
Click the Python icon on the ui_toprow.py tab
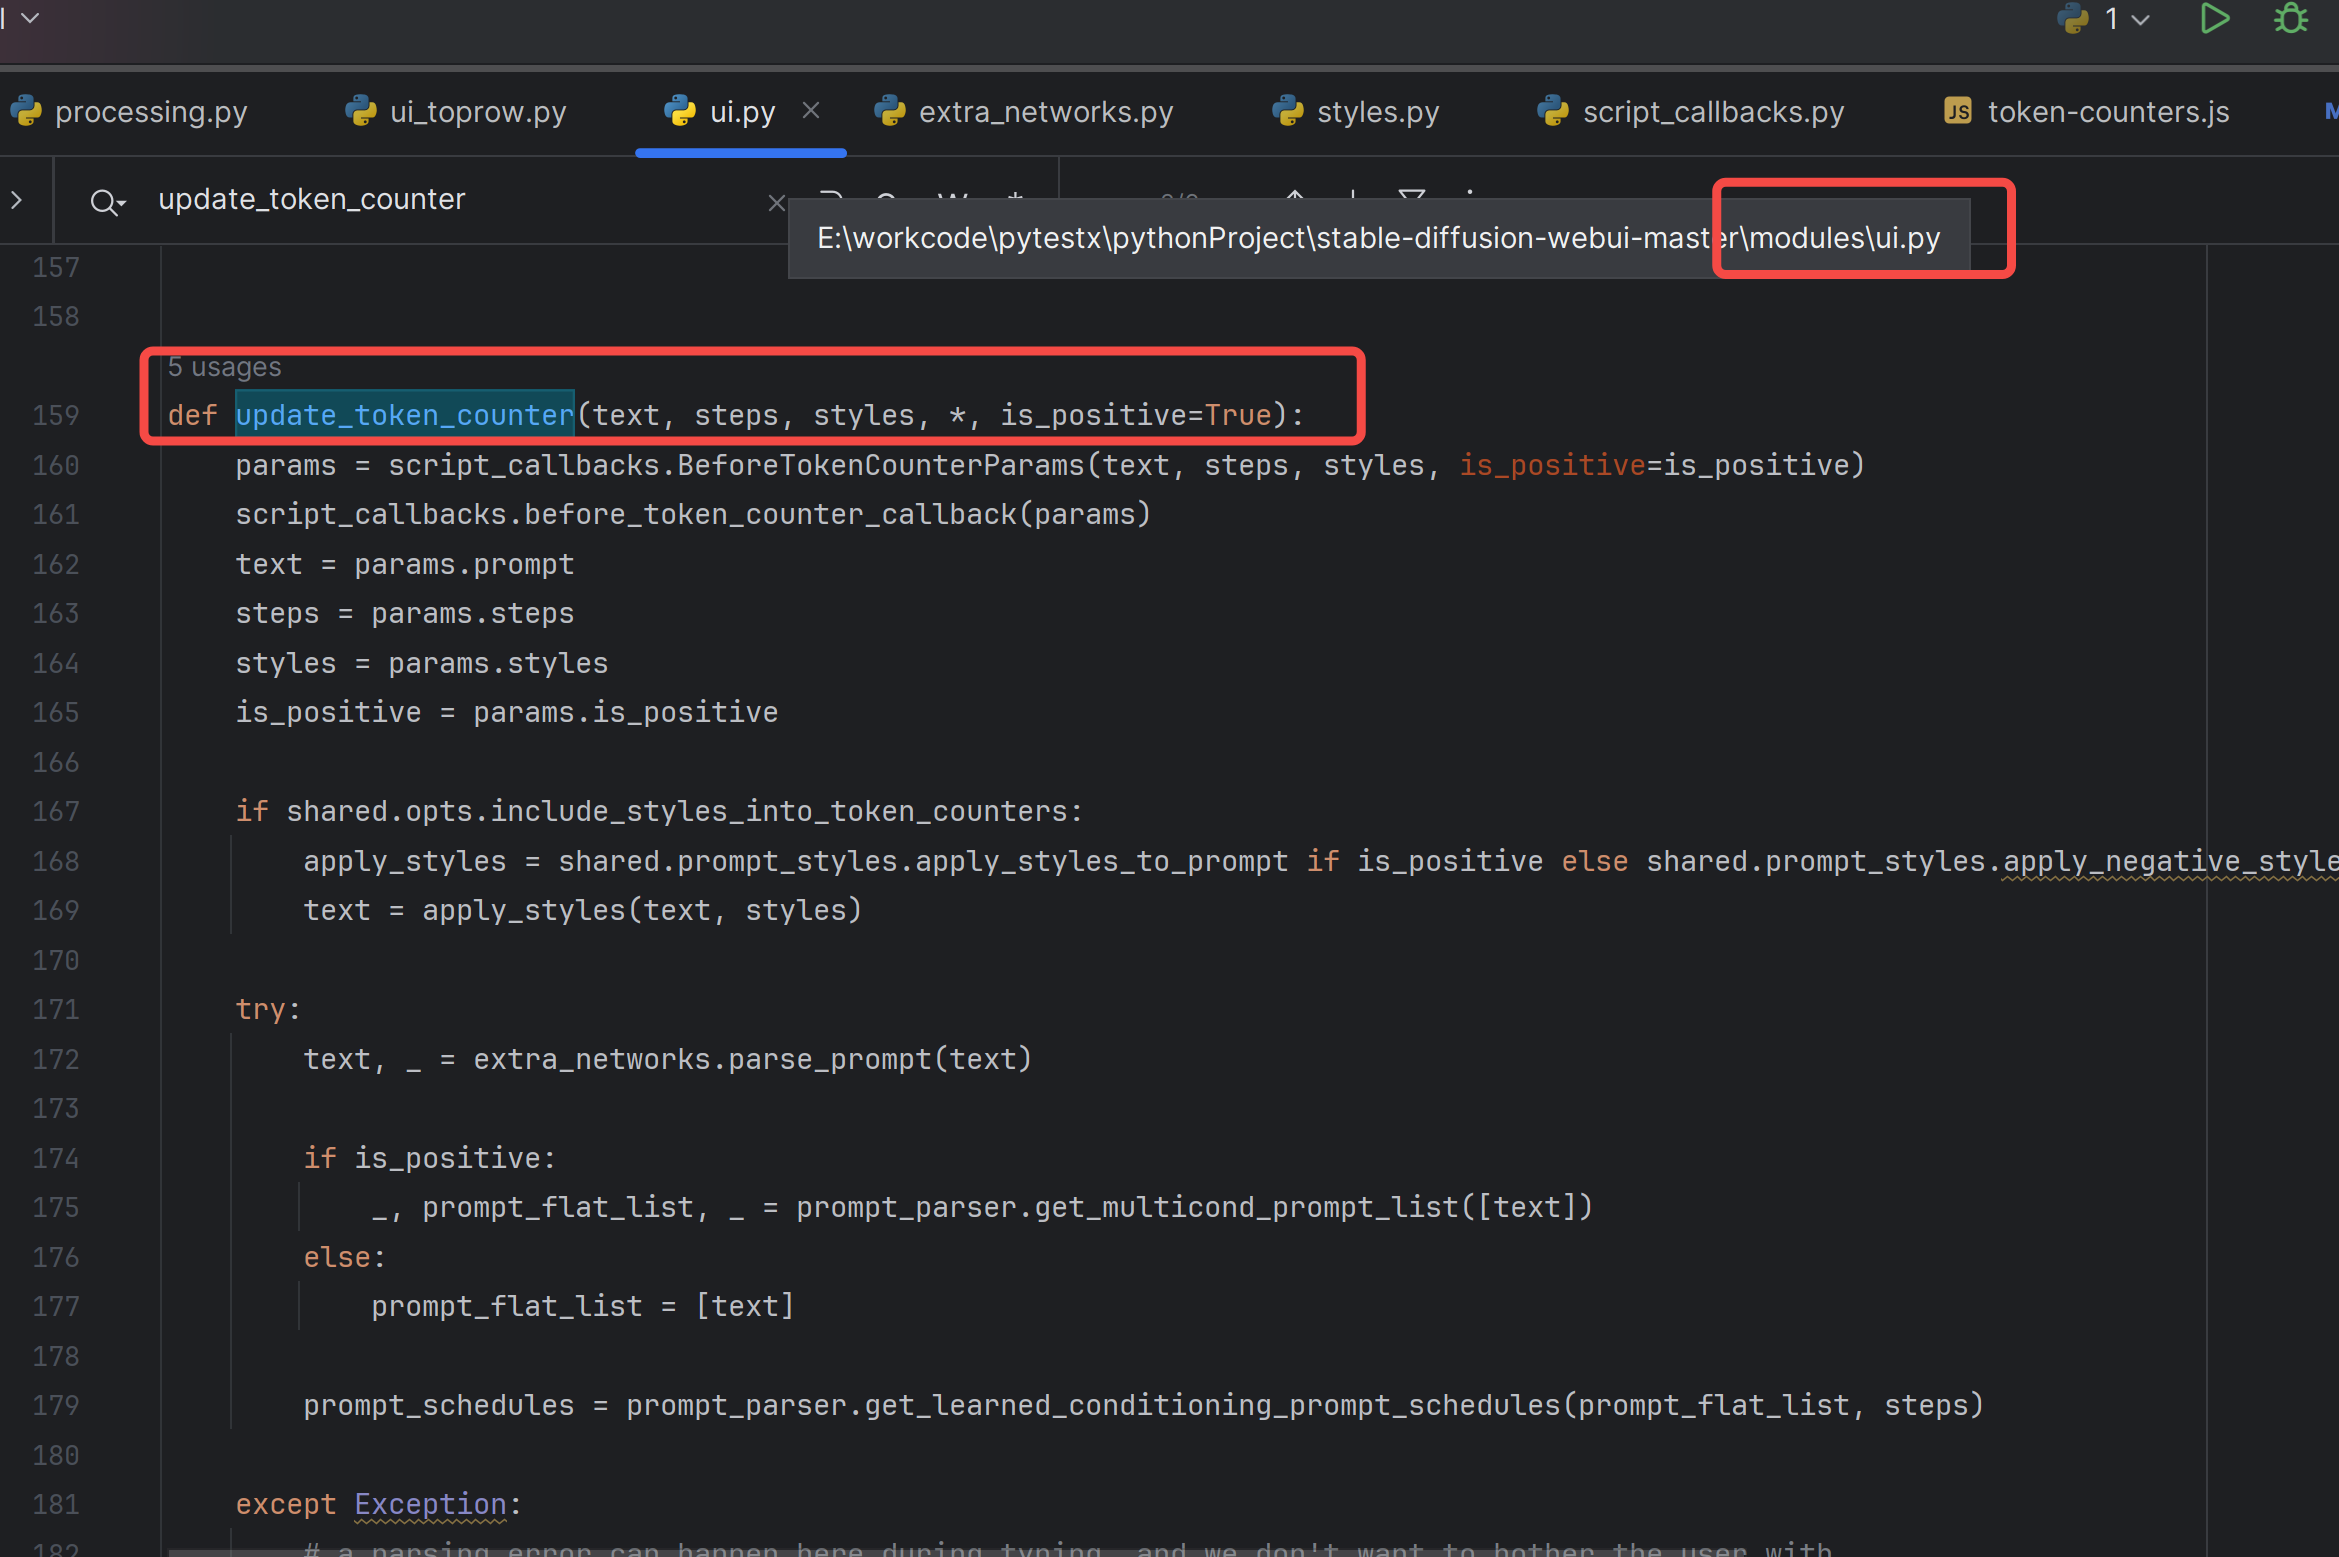coord(360,111)
